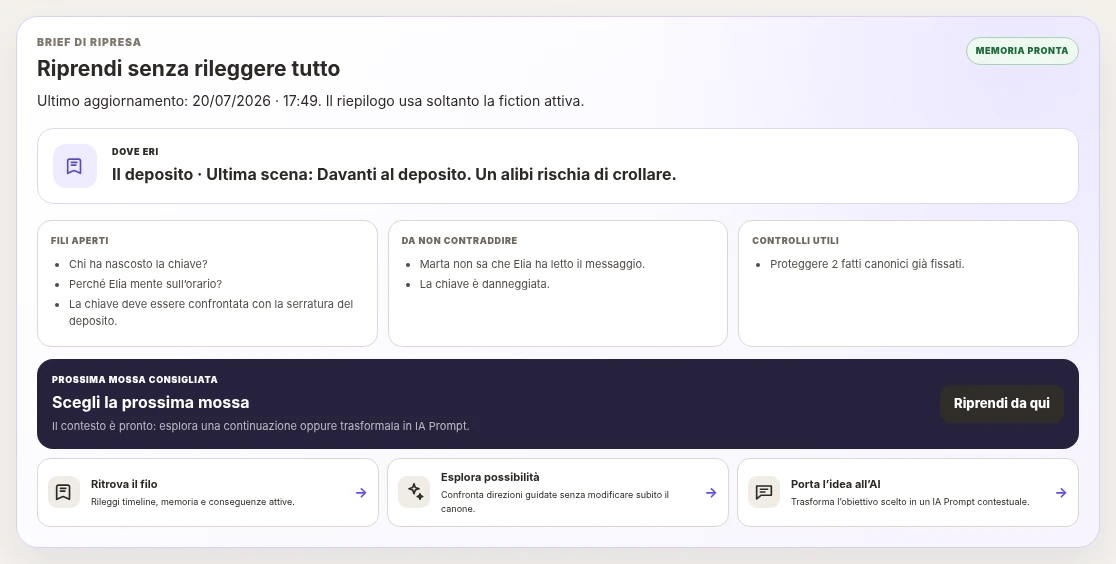
Task: Click the Controlli utili heading
Action: (795, 241)
